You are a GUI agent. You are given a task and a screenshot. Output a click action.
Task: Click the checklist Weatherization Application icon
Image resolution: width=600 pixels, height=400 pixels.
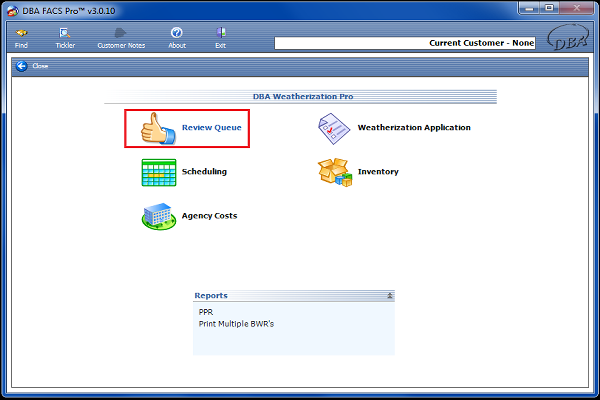(334, 129)
